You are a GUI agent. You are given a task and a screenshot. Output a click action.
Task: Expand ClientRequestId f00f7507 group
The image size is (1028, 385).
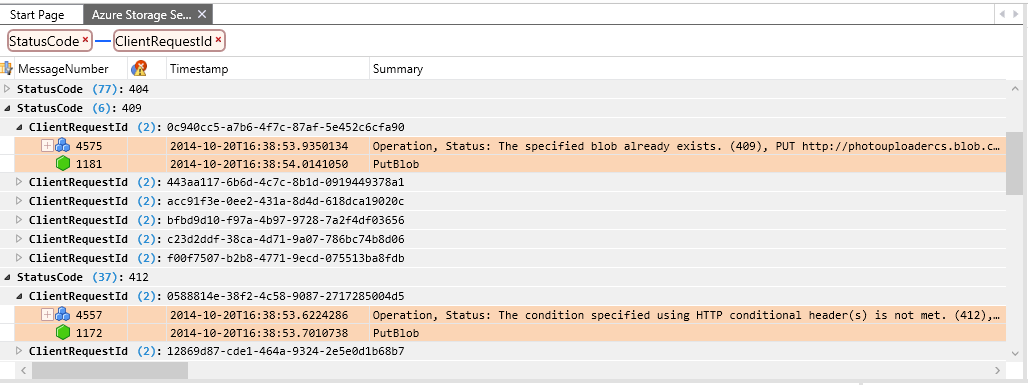click(19, 258)
